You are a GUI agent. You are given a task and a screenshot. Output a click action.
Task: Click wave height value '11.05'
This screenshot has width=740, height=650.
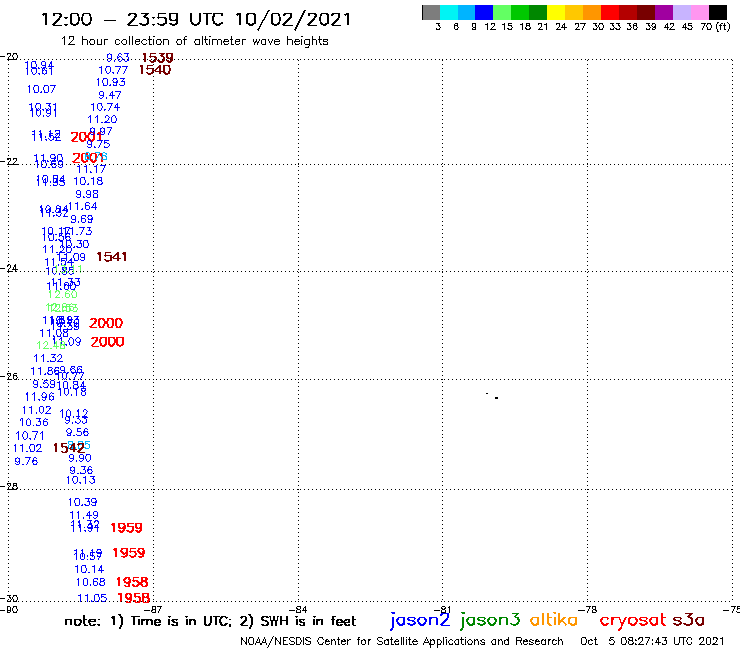92,598
